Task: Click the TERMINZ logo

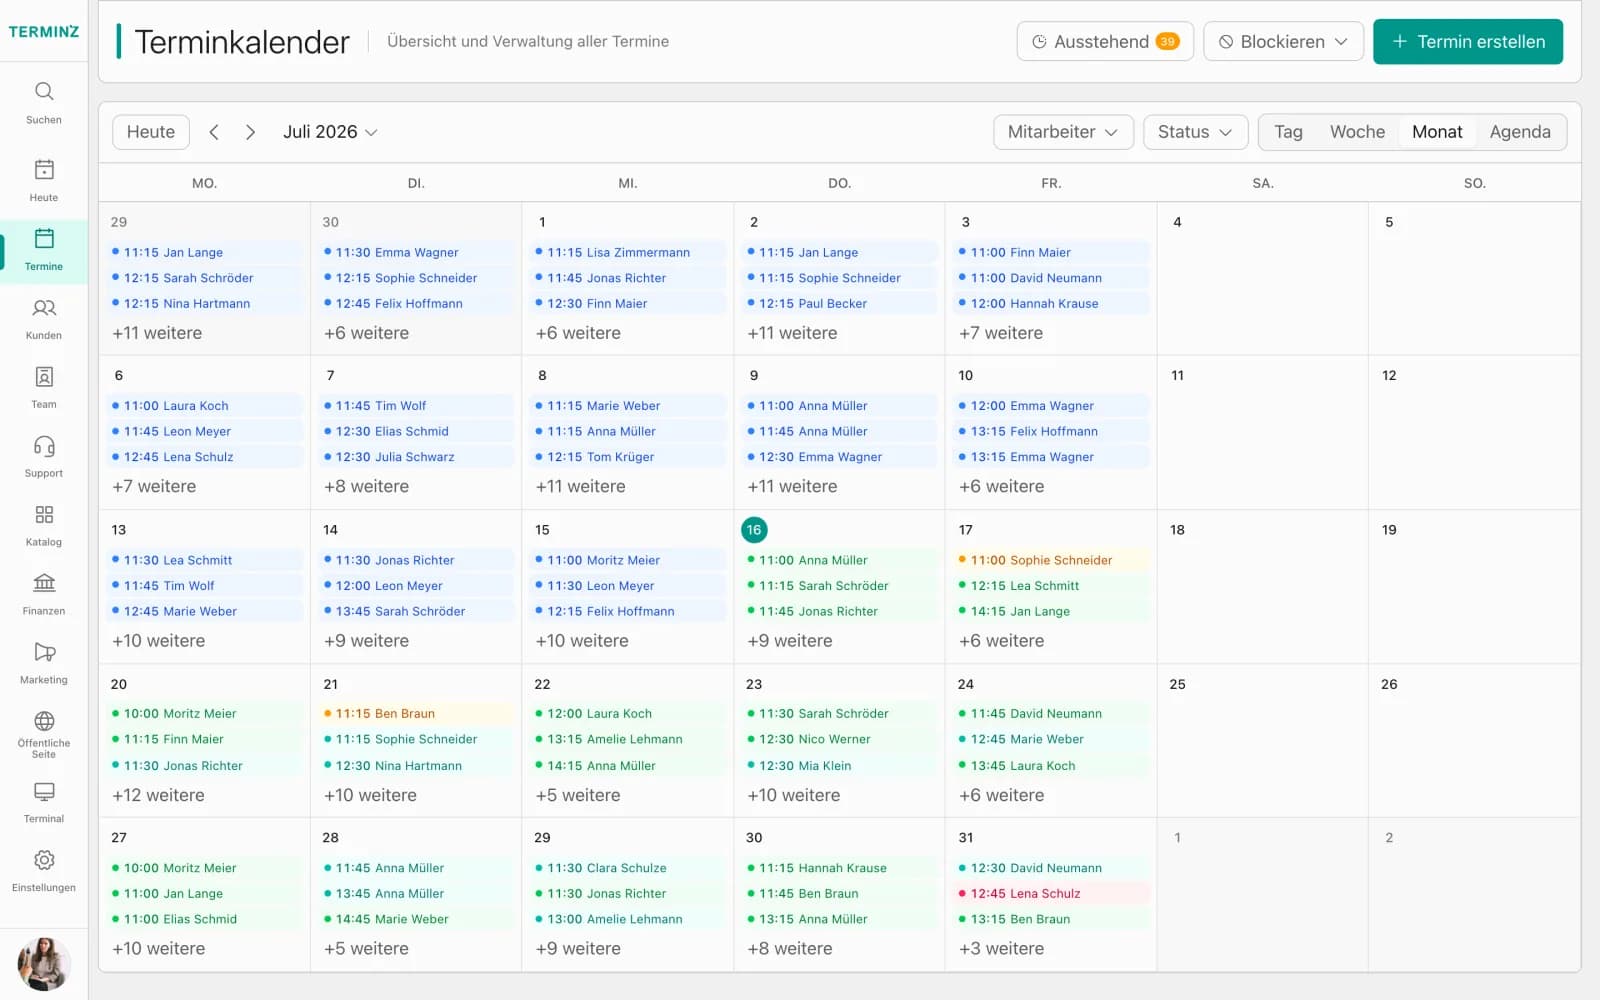Action: pyautogui.click(x=44, y=31)
